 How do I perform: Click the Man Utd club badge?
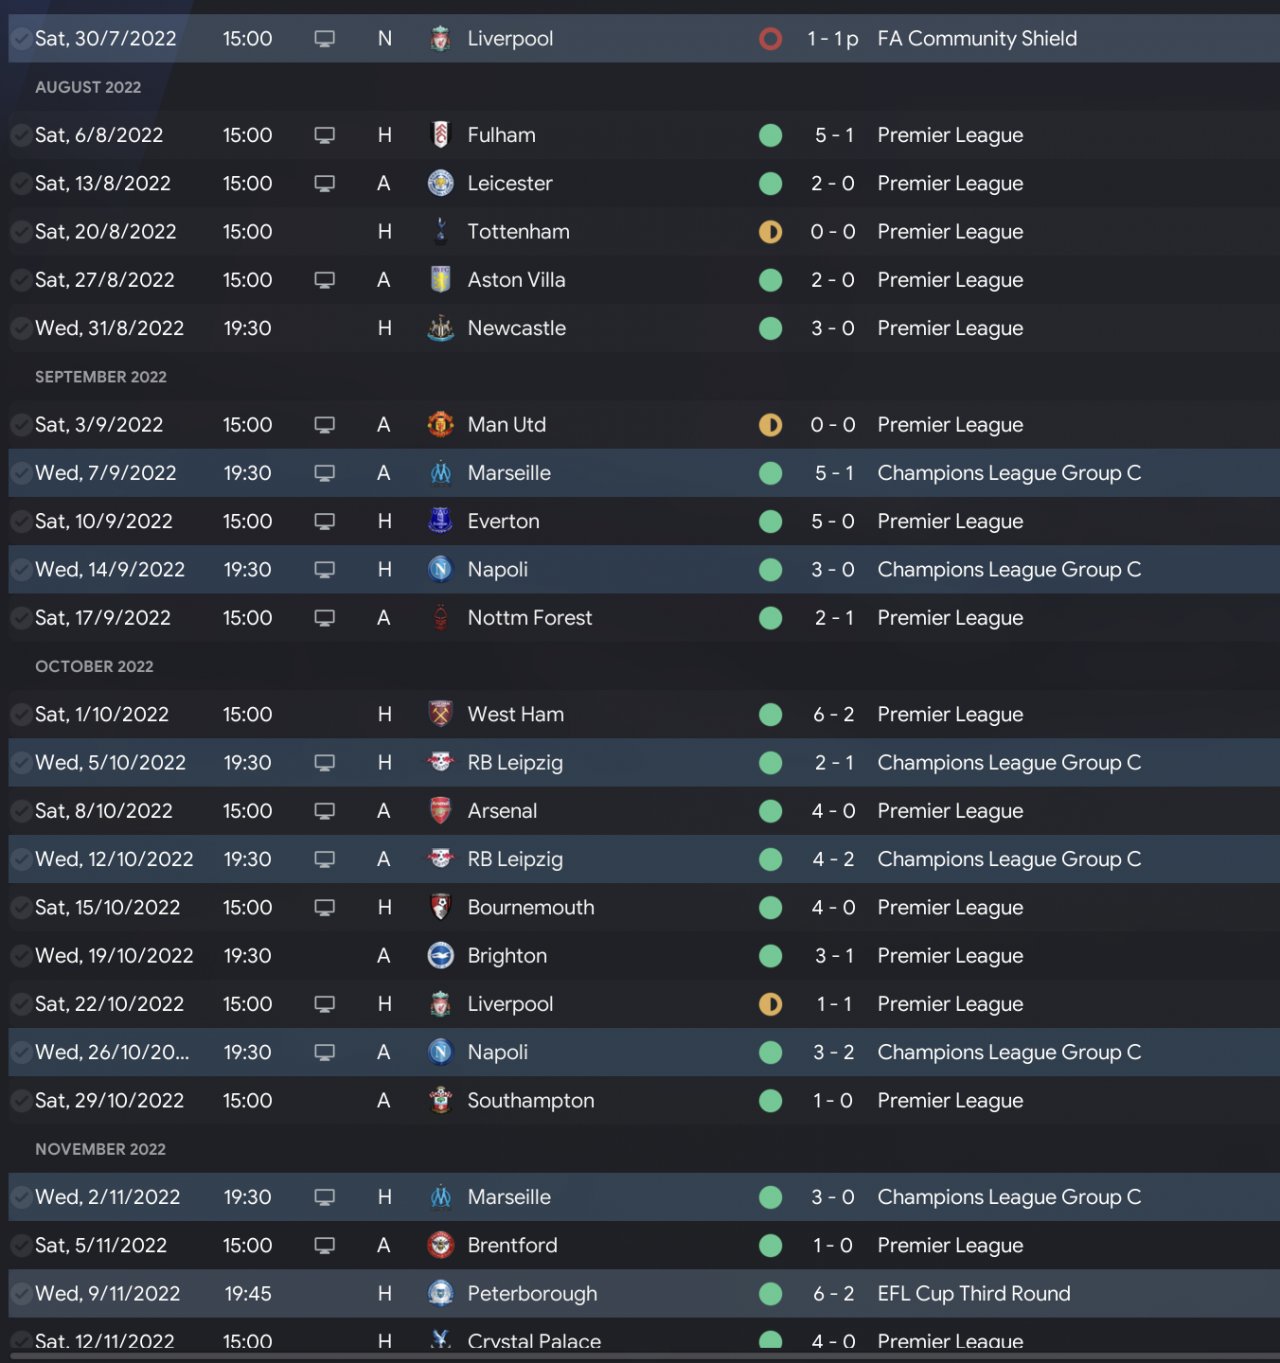[x=440, y=425]
